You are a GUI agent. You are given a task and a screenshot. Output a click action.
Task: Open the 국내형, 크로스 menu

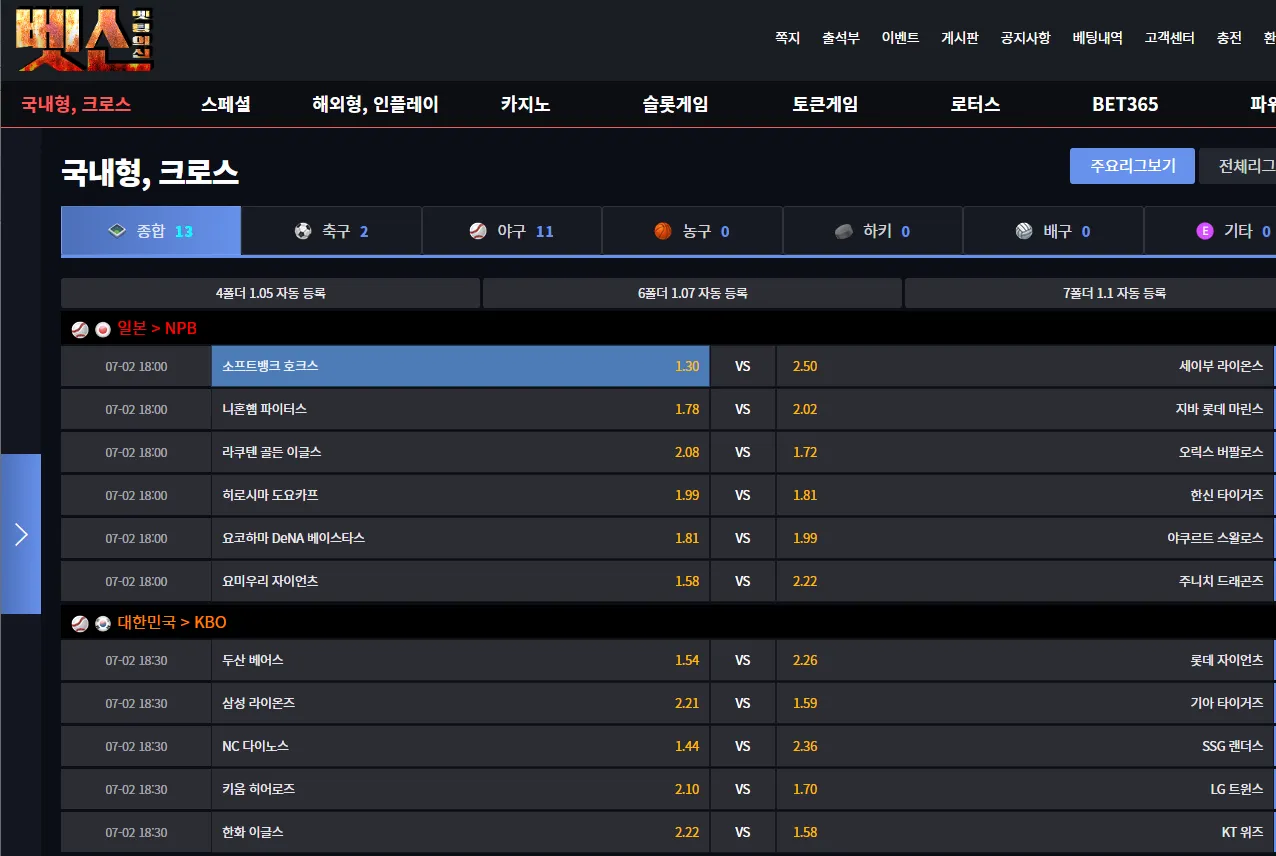(77, 104)
